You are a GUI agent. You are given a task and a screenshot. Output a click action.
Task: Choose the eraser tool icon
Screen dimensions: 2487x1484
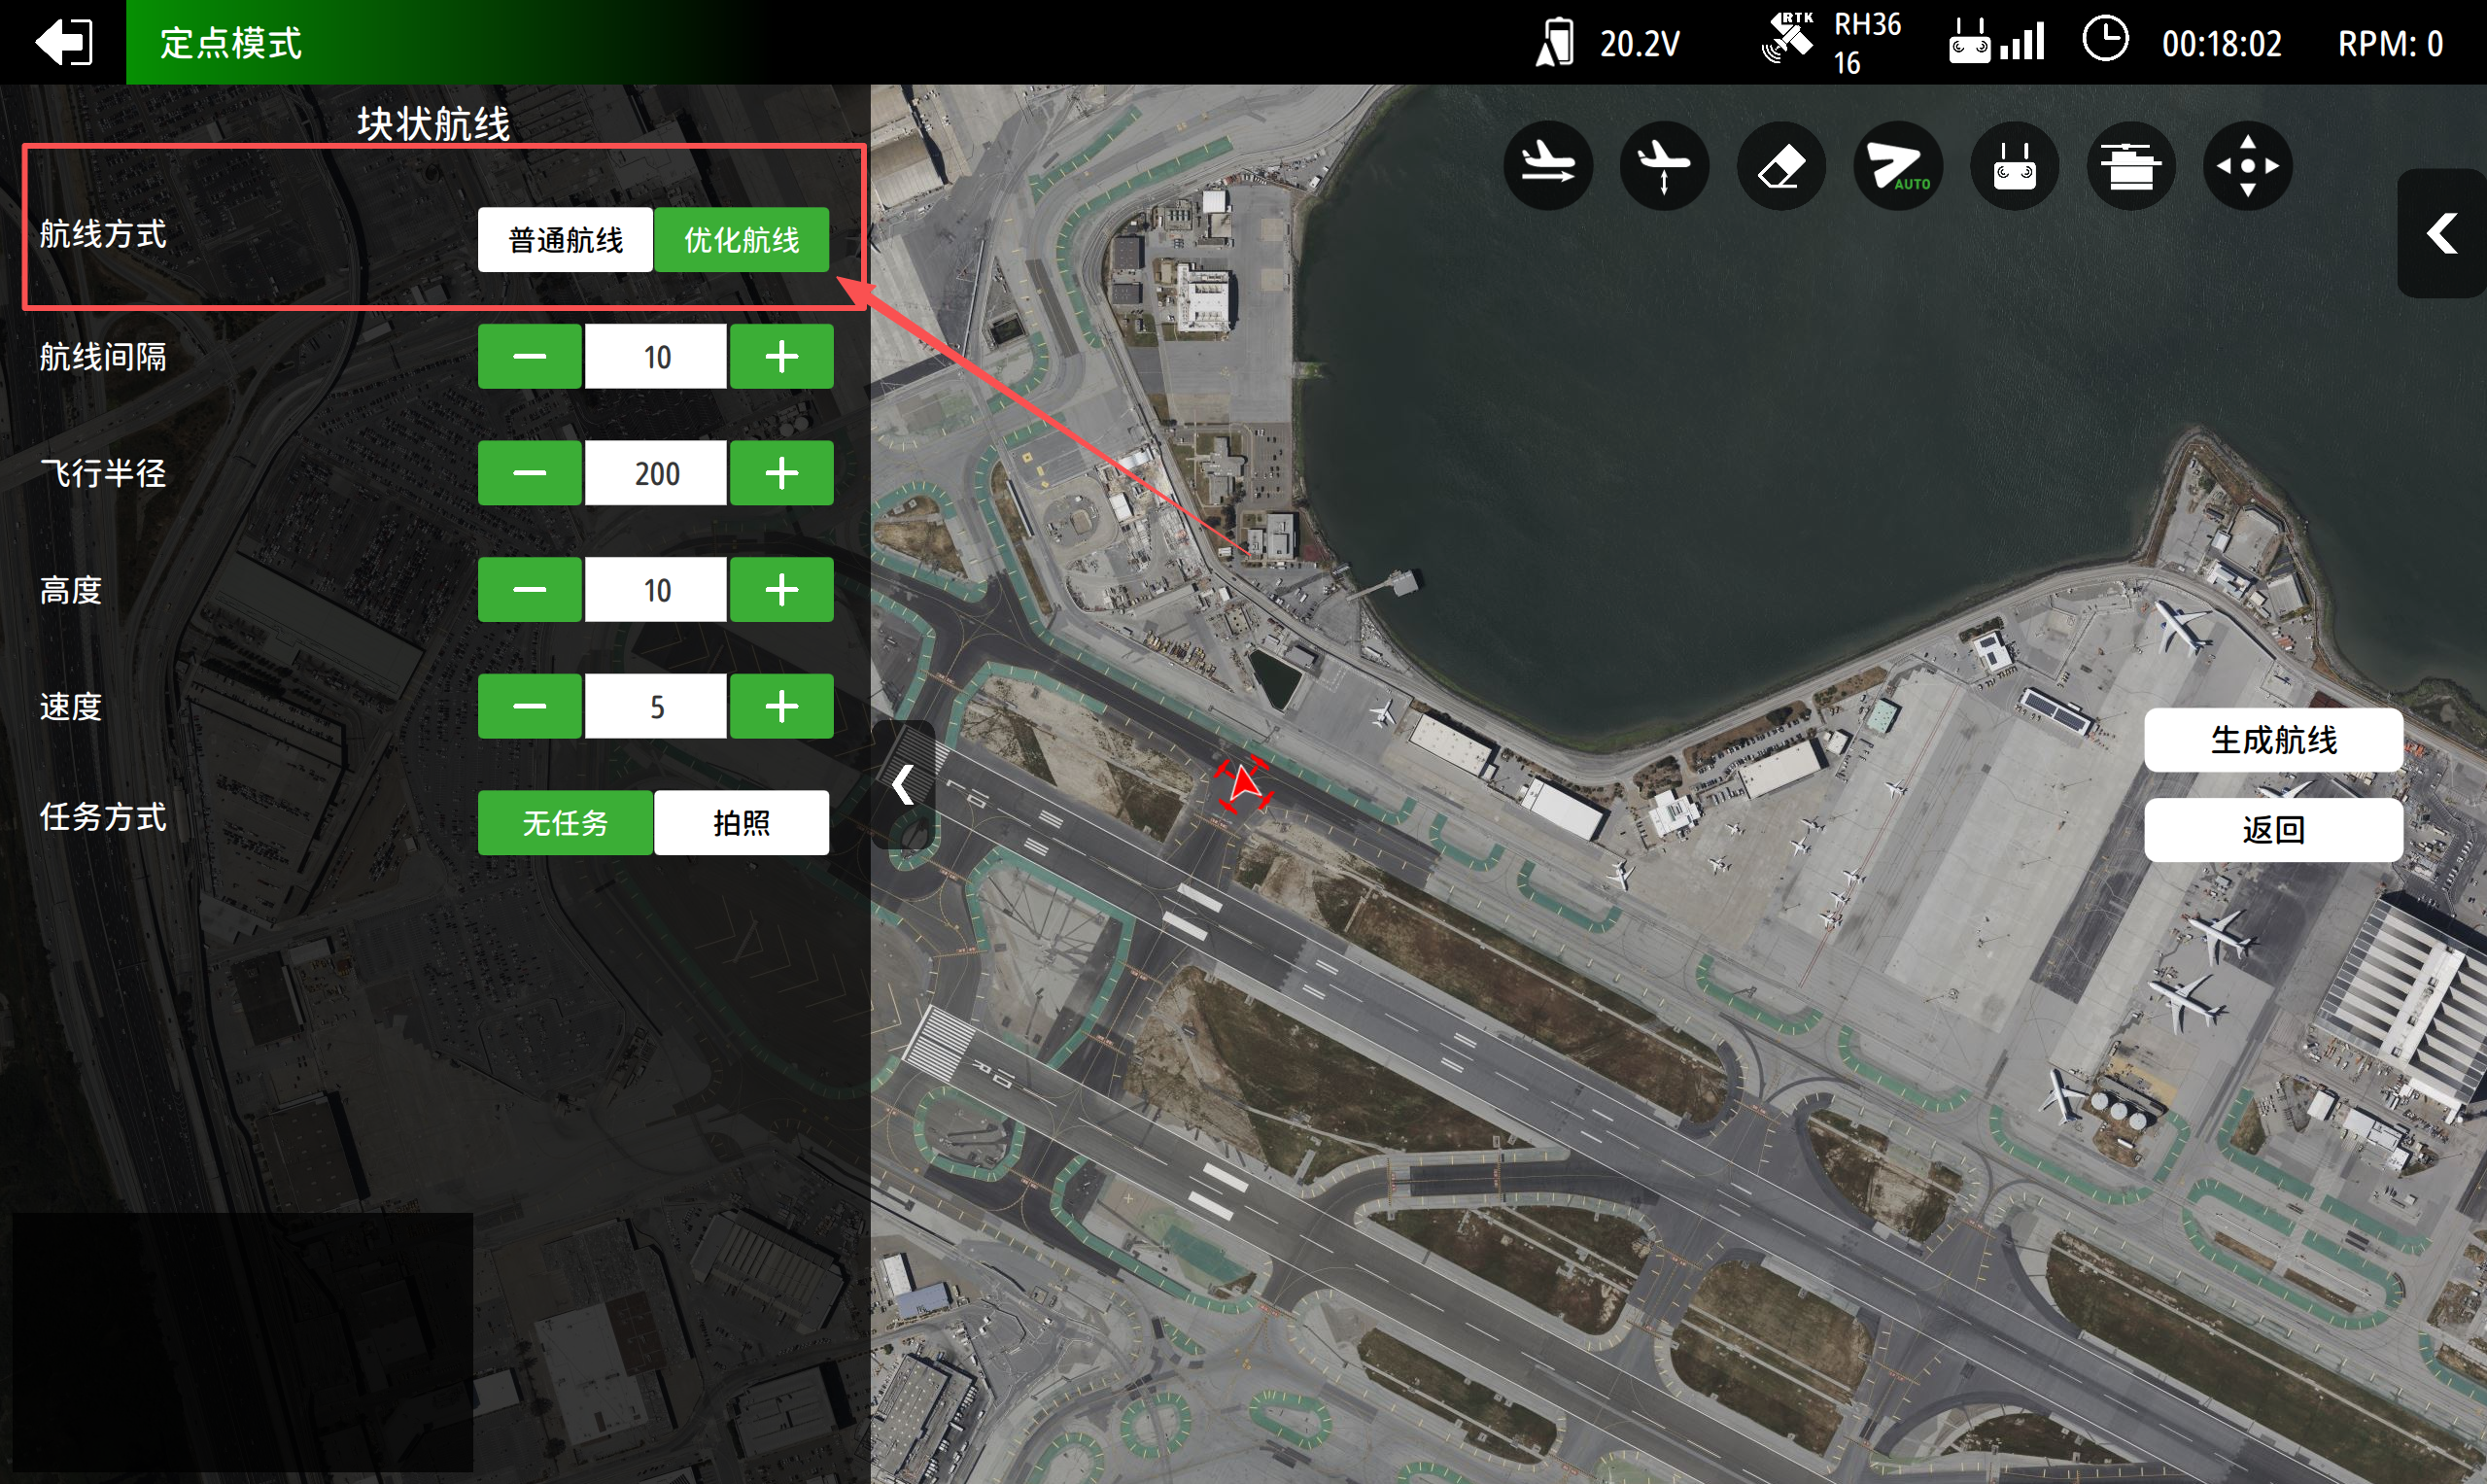click(x=1781, y=166)
